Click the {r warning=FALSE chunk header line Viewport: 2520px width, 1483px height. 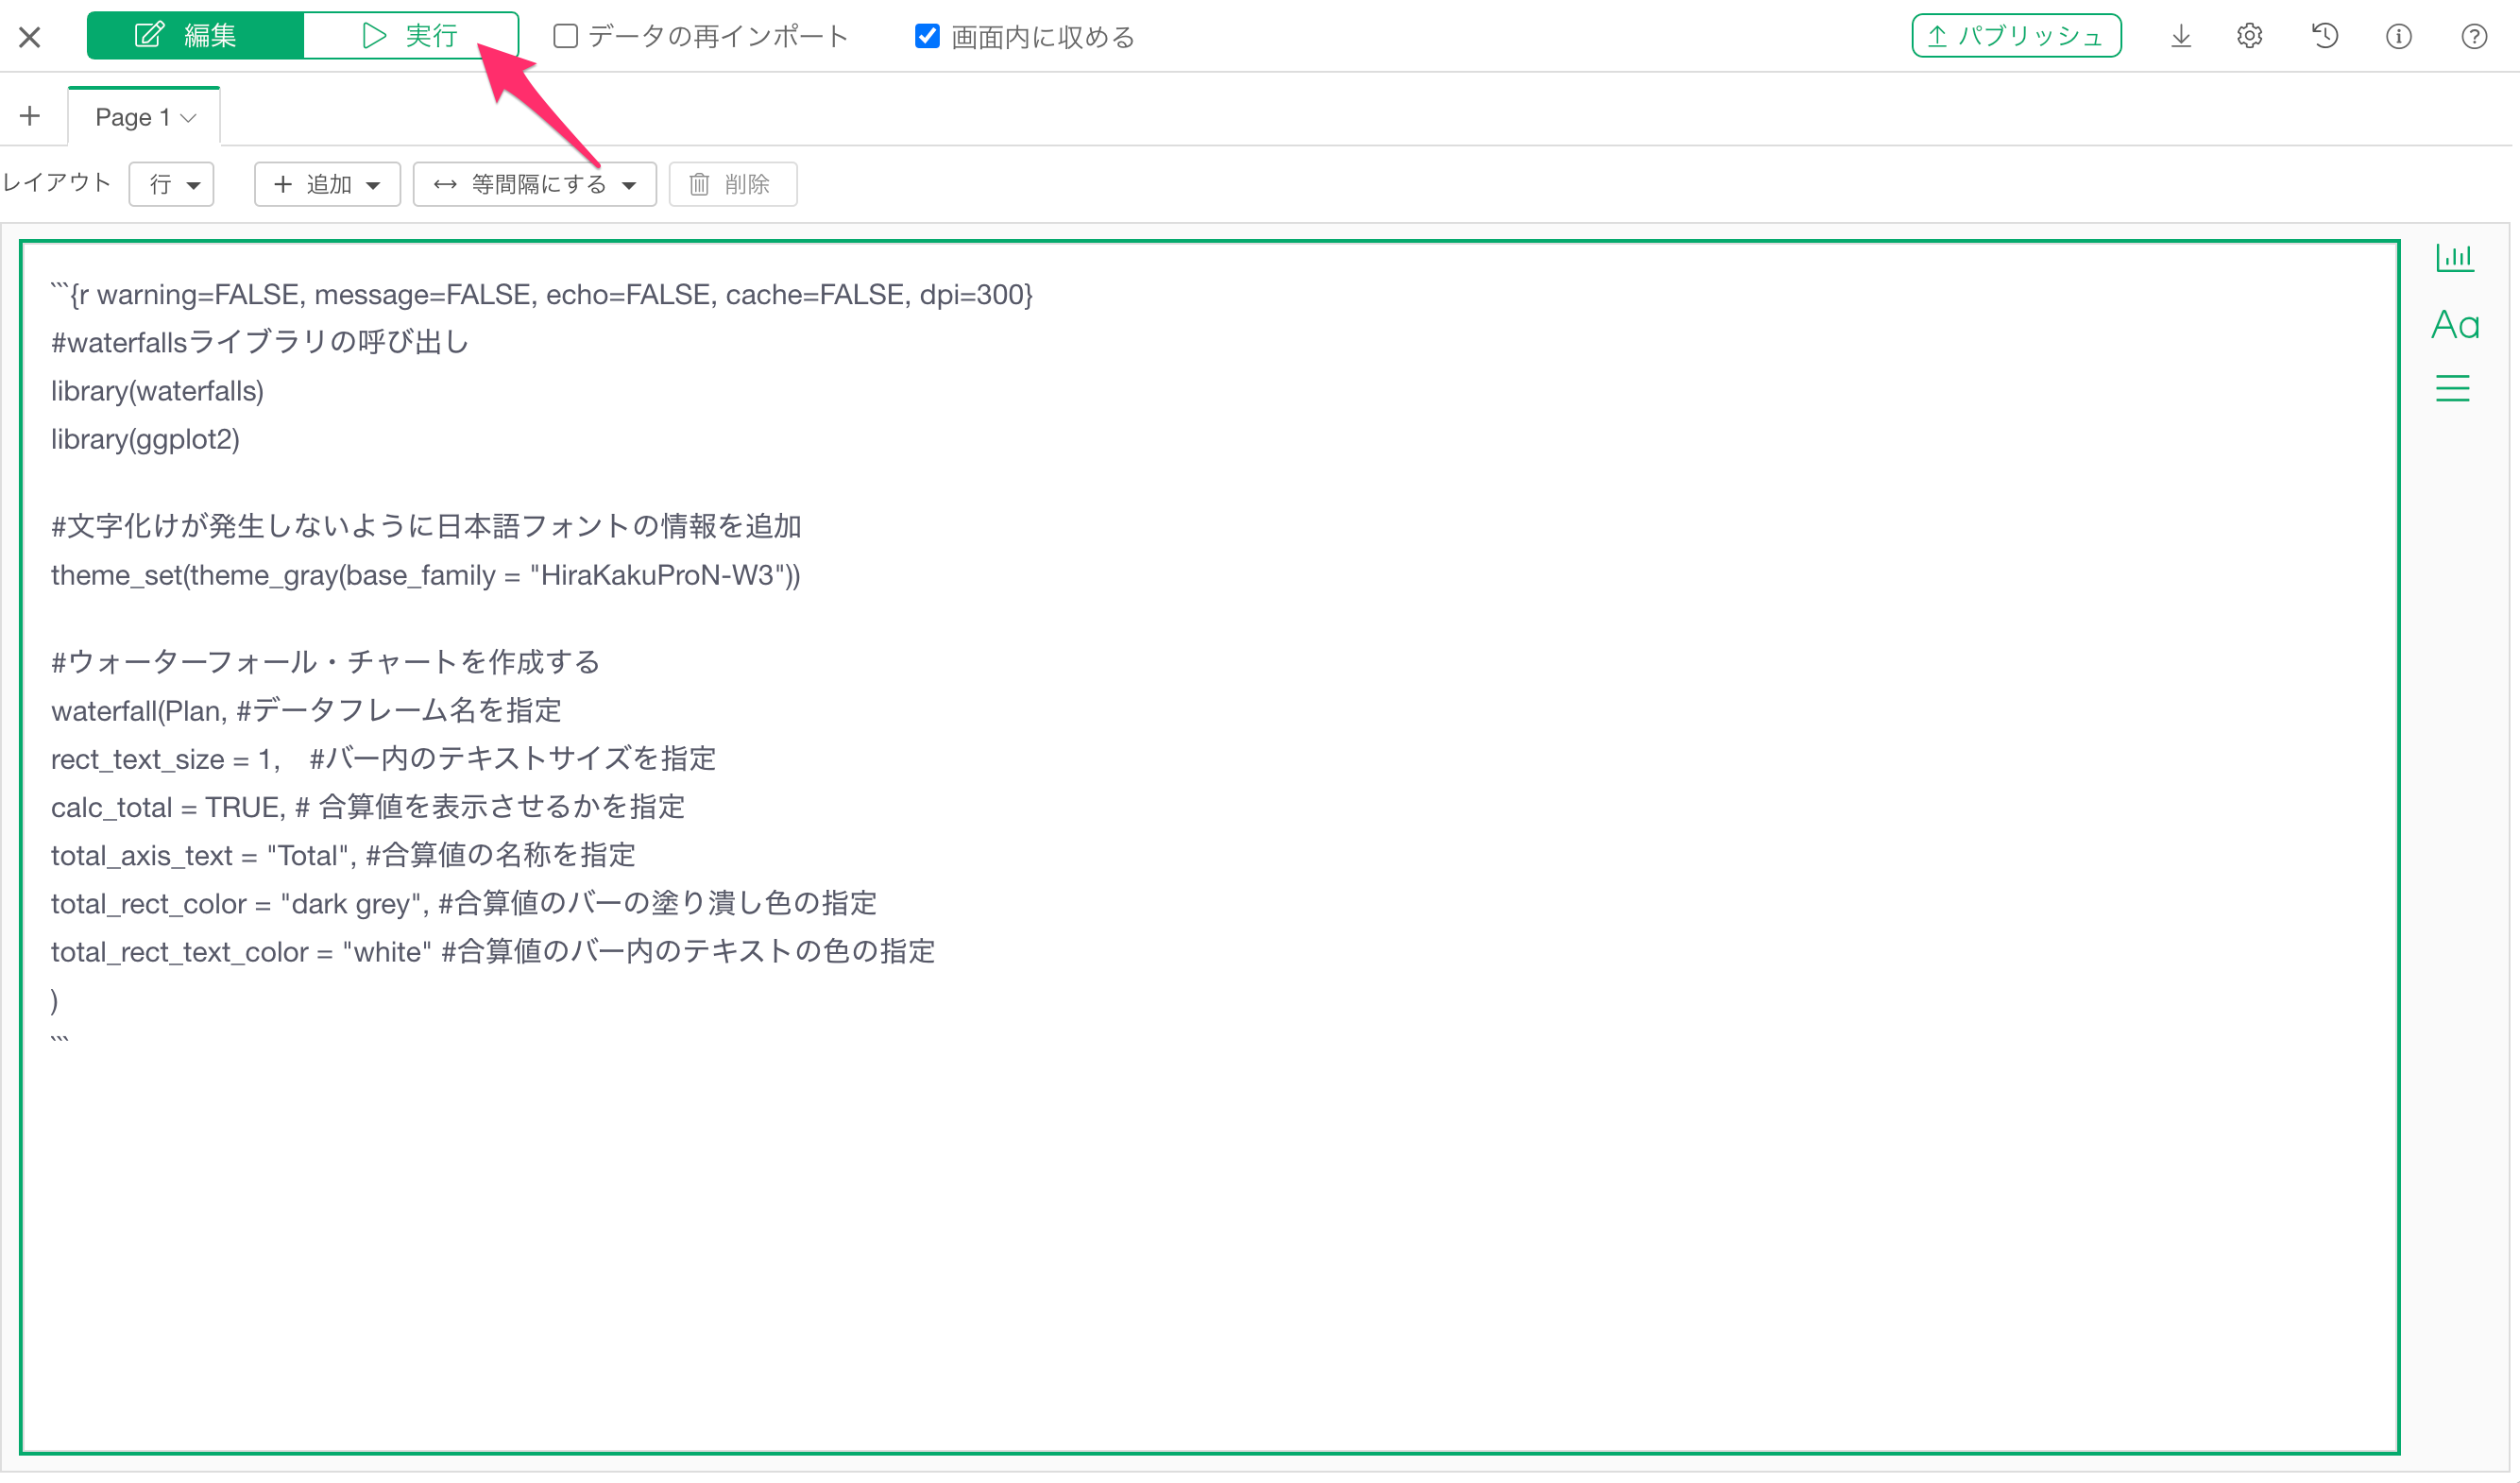tap(542, 295)
